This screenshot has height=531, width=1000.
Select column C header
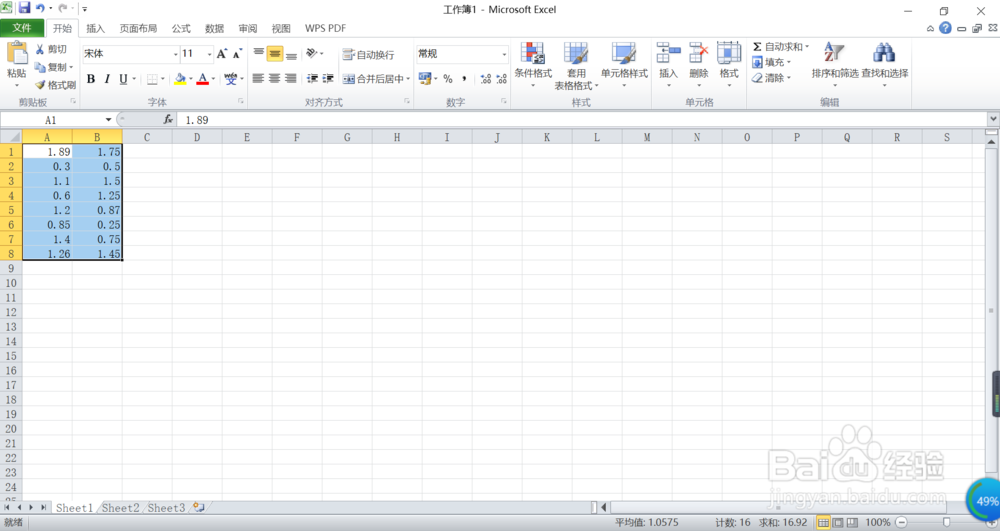point(147,137)
